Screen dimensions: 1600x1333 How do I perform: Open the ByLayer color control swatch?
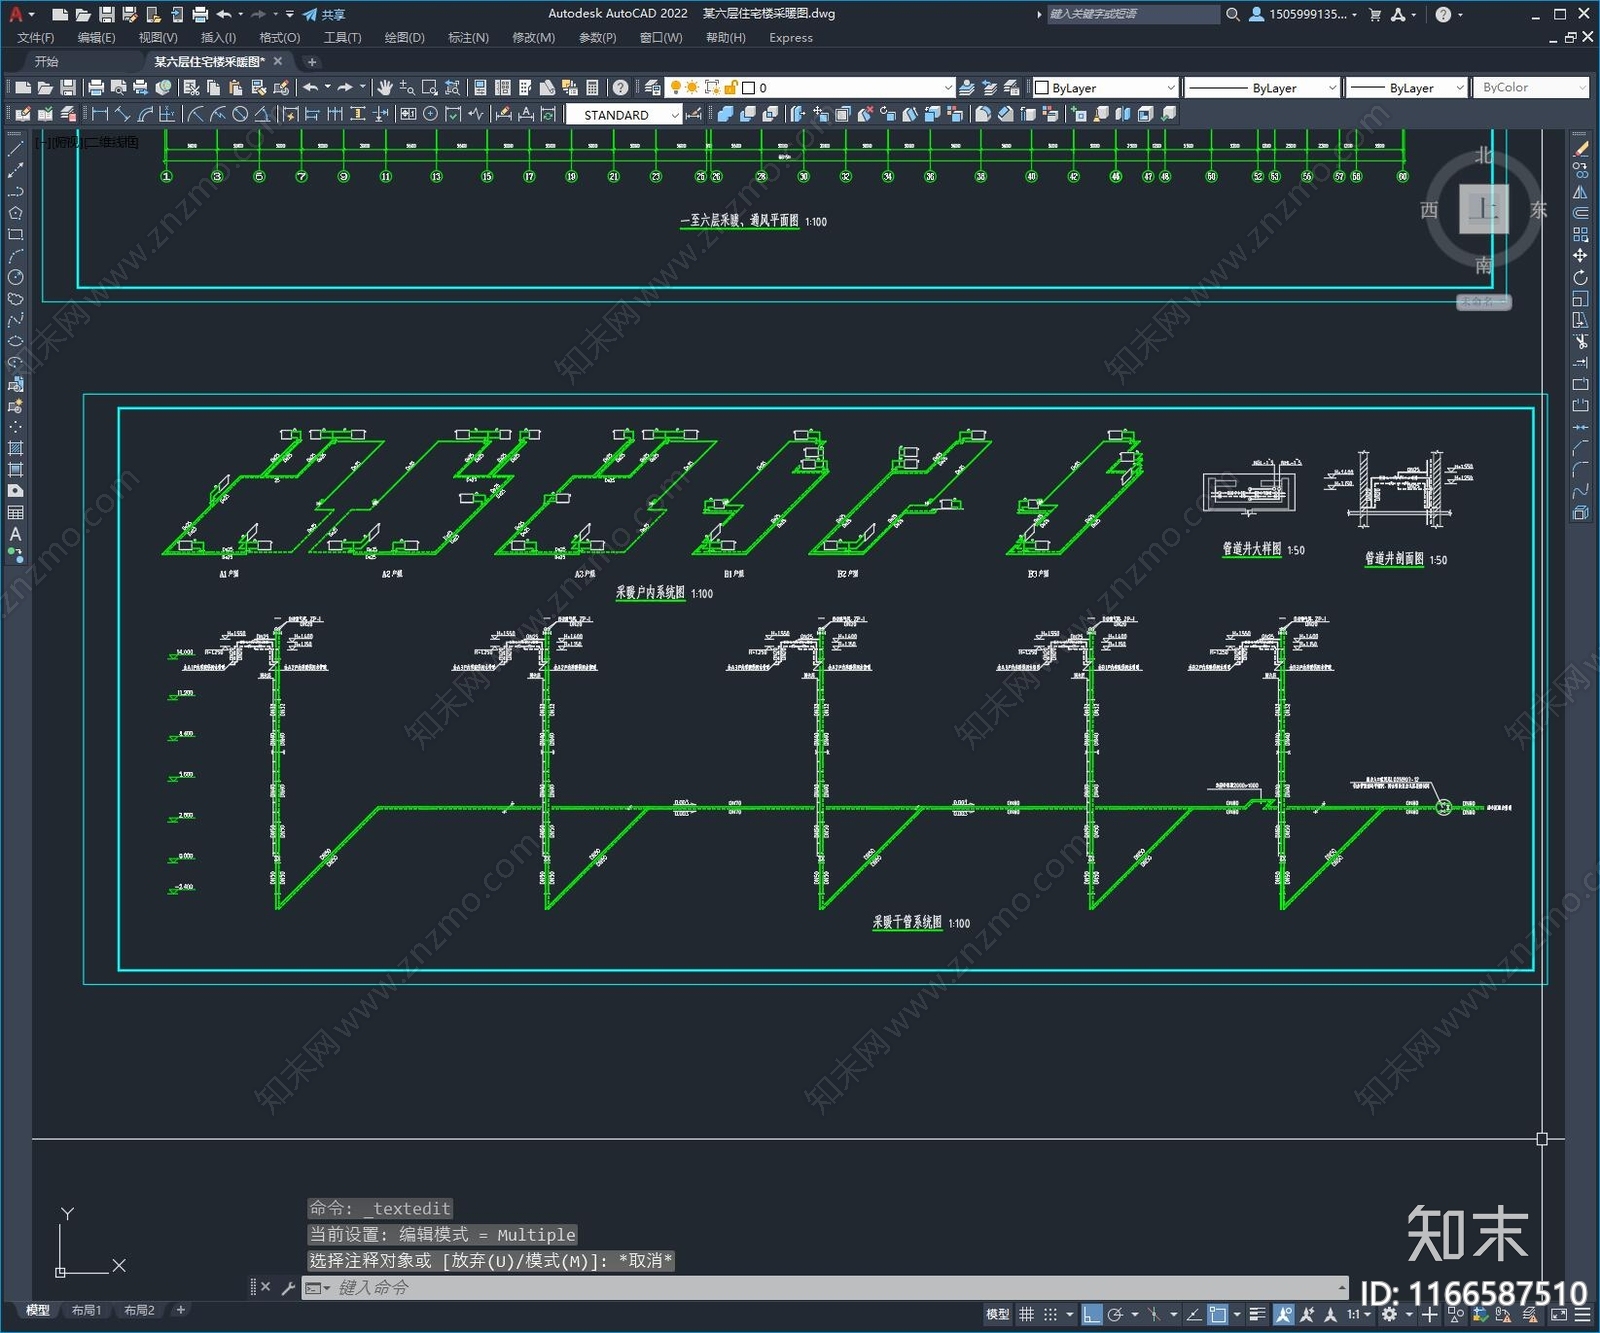pos(1104,88)
